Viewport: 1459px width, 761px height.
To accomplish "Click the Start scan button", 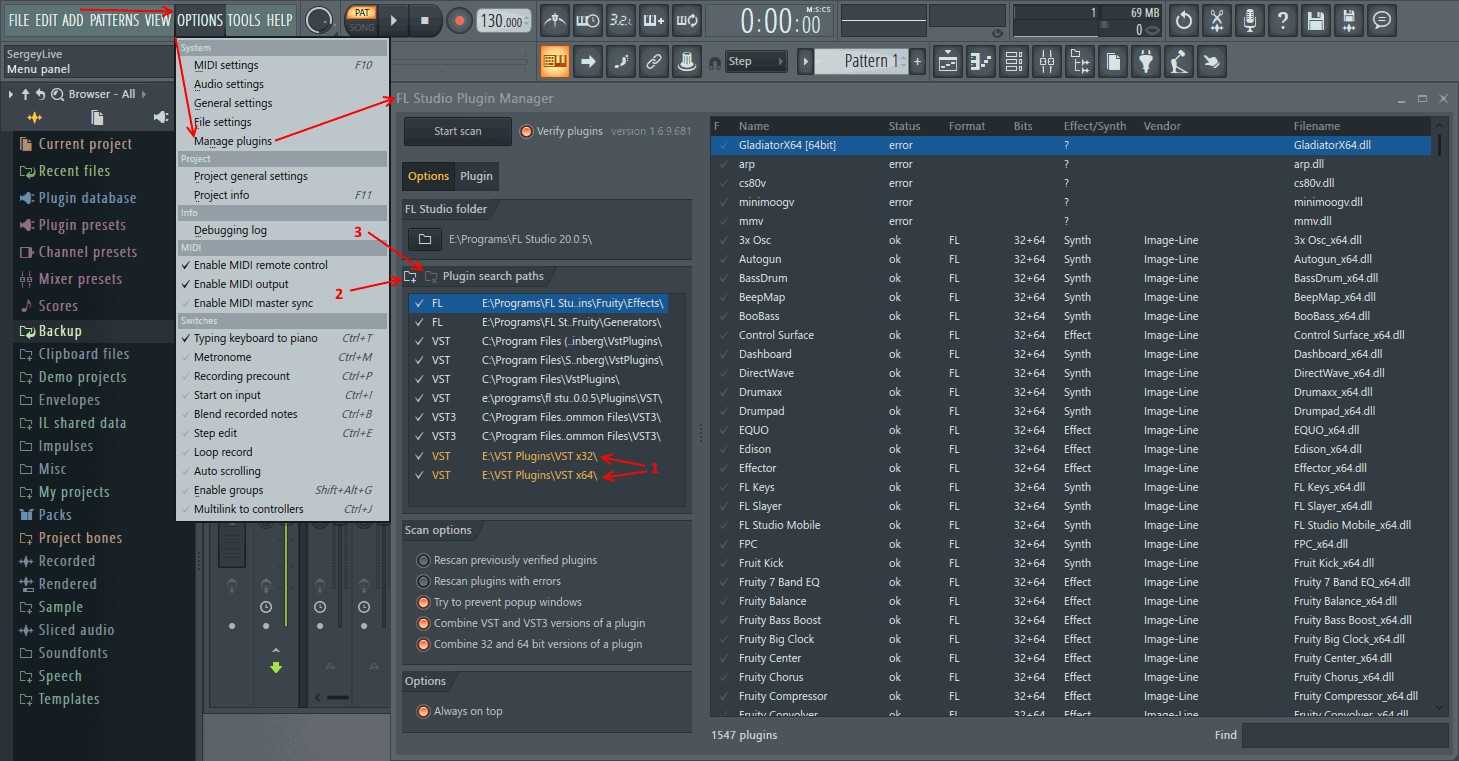I will 457,131.
